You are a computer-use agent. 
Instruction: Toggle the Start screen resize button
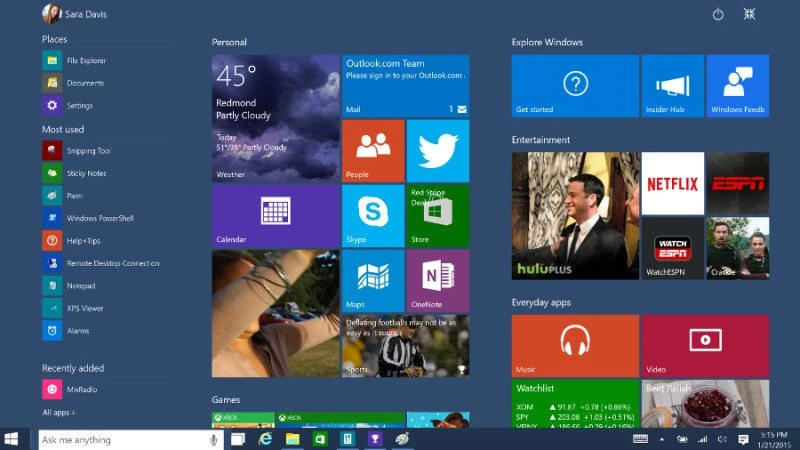(749, 14)
